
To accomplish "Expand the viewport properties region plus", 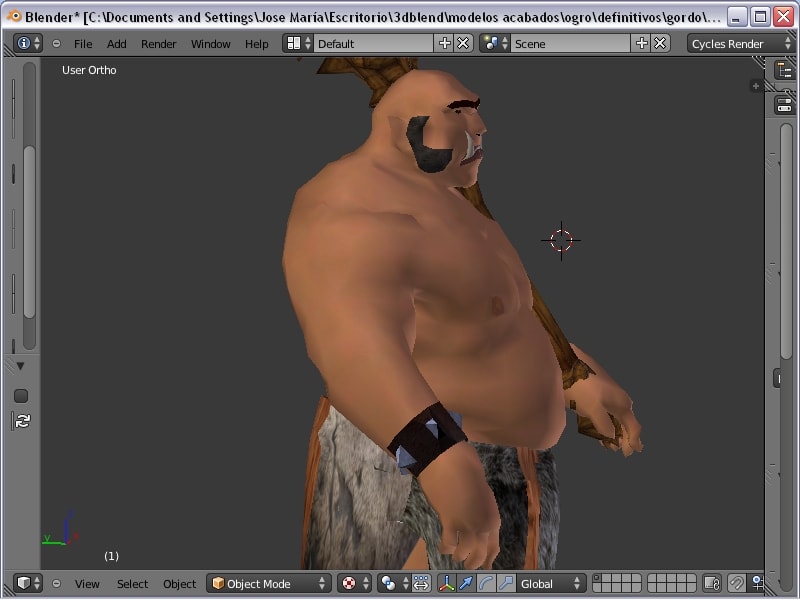I will tap(756, 86).
